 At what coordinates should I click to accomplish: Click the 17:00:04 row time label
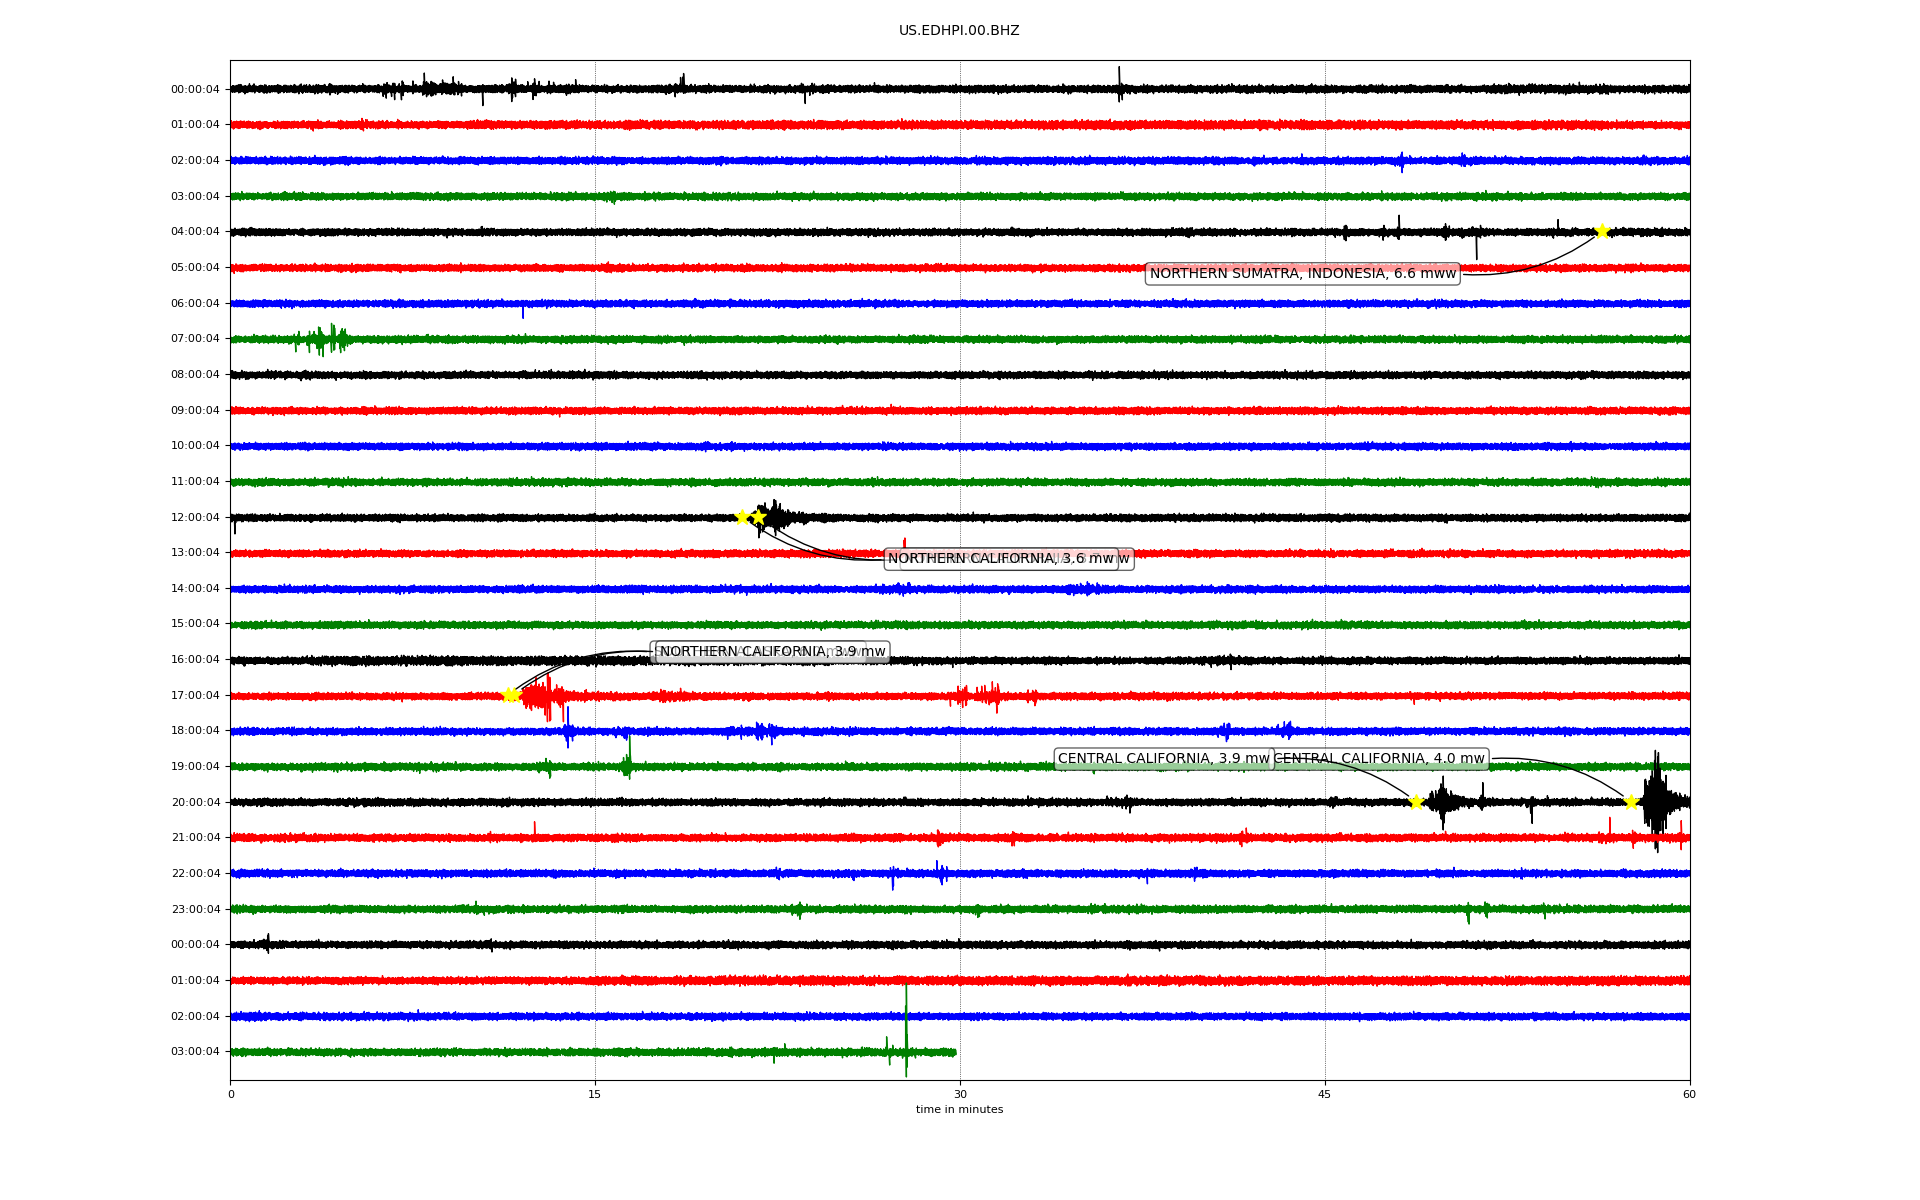pyautogui.click(x=195, y=695)
